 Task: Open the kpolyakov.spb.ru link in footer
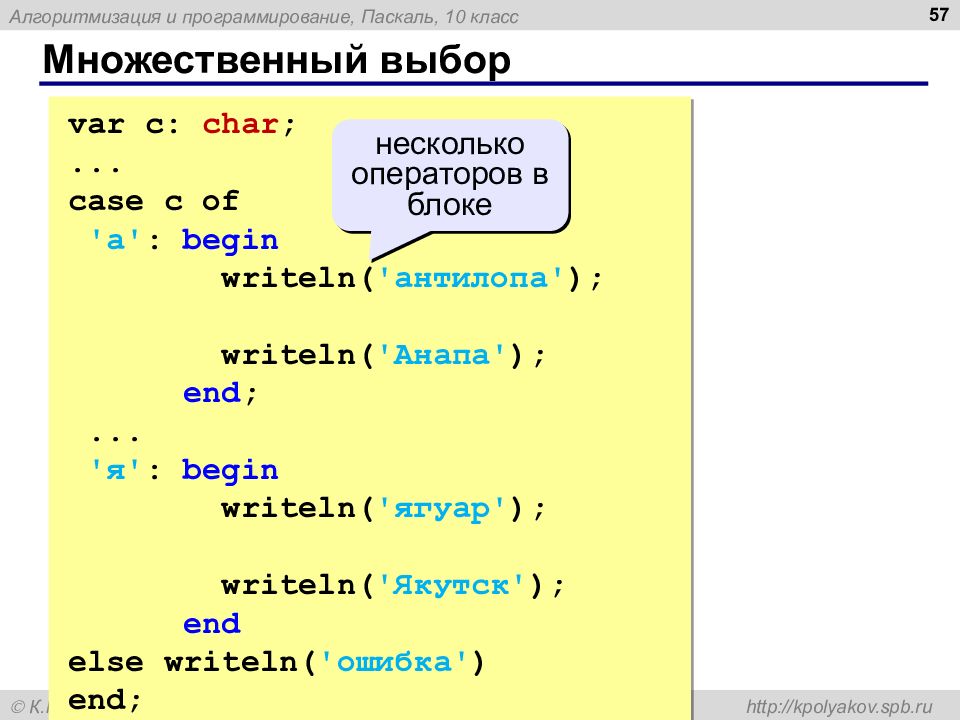(x=839, y=707)
